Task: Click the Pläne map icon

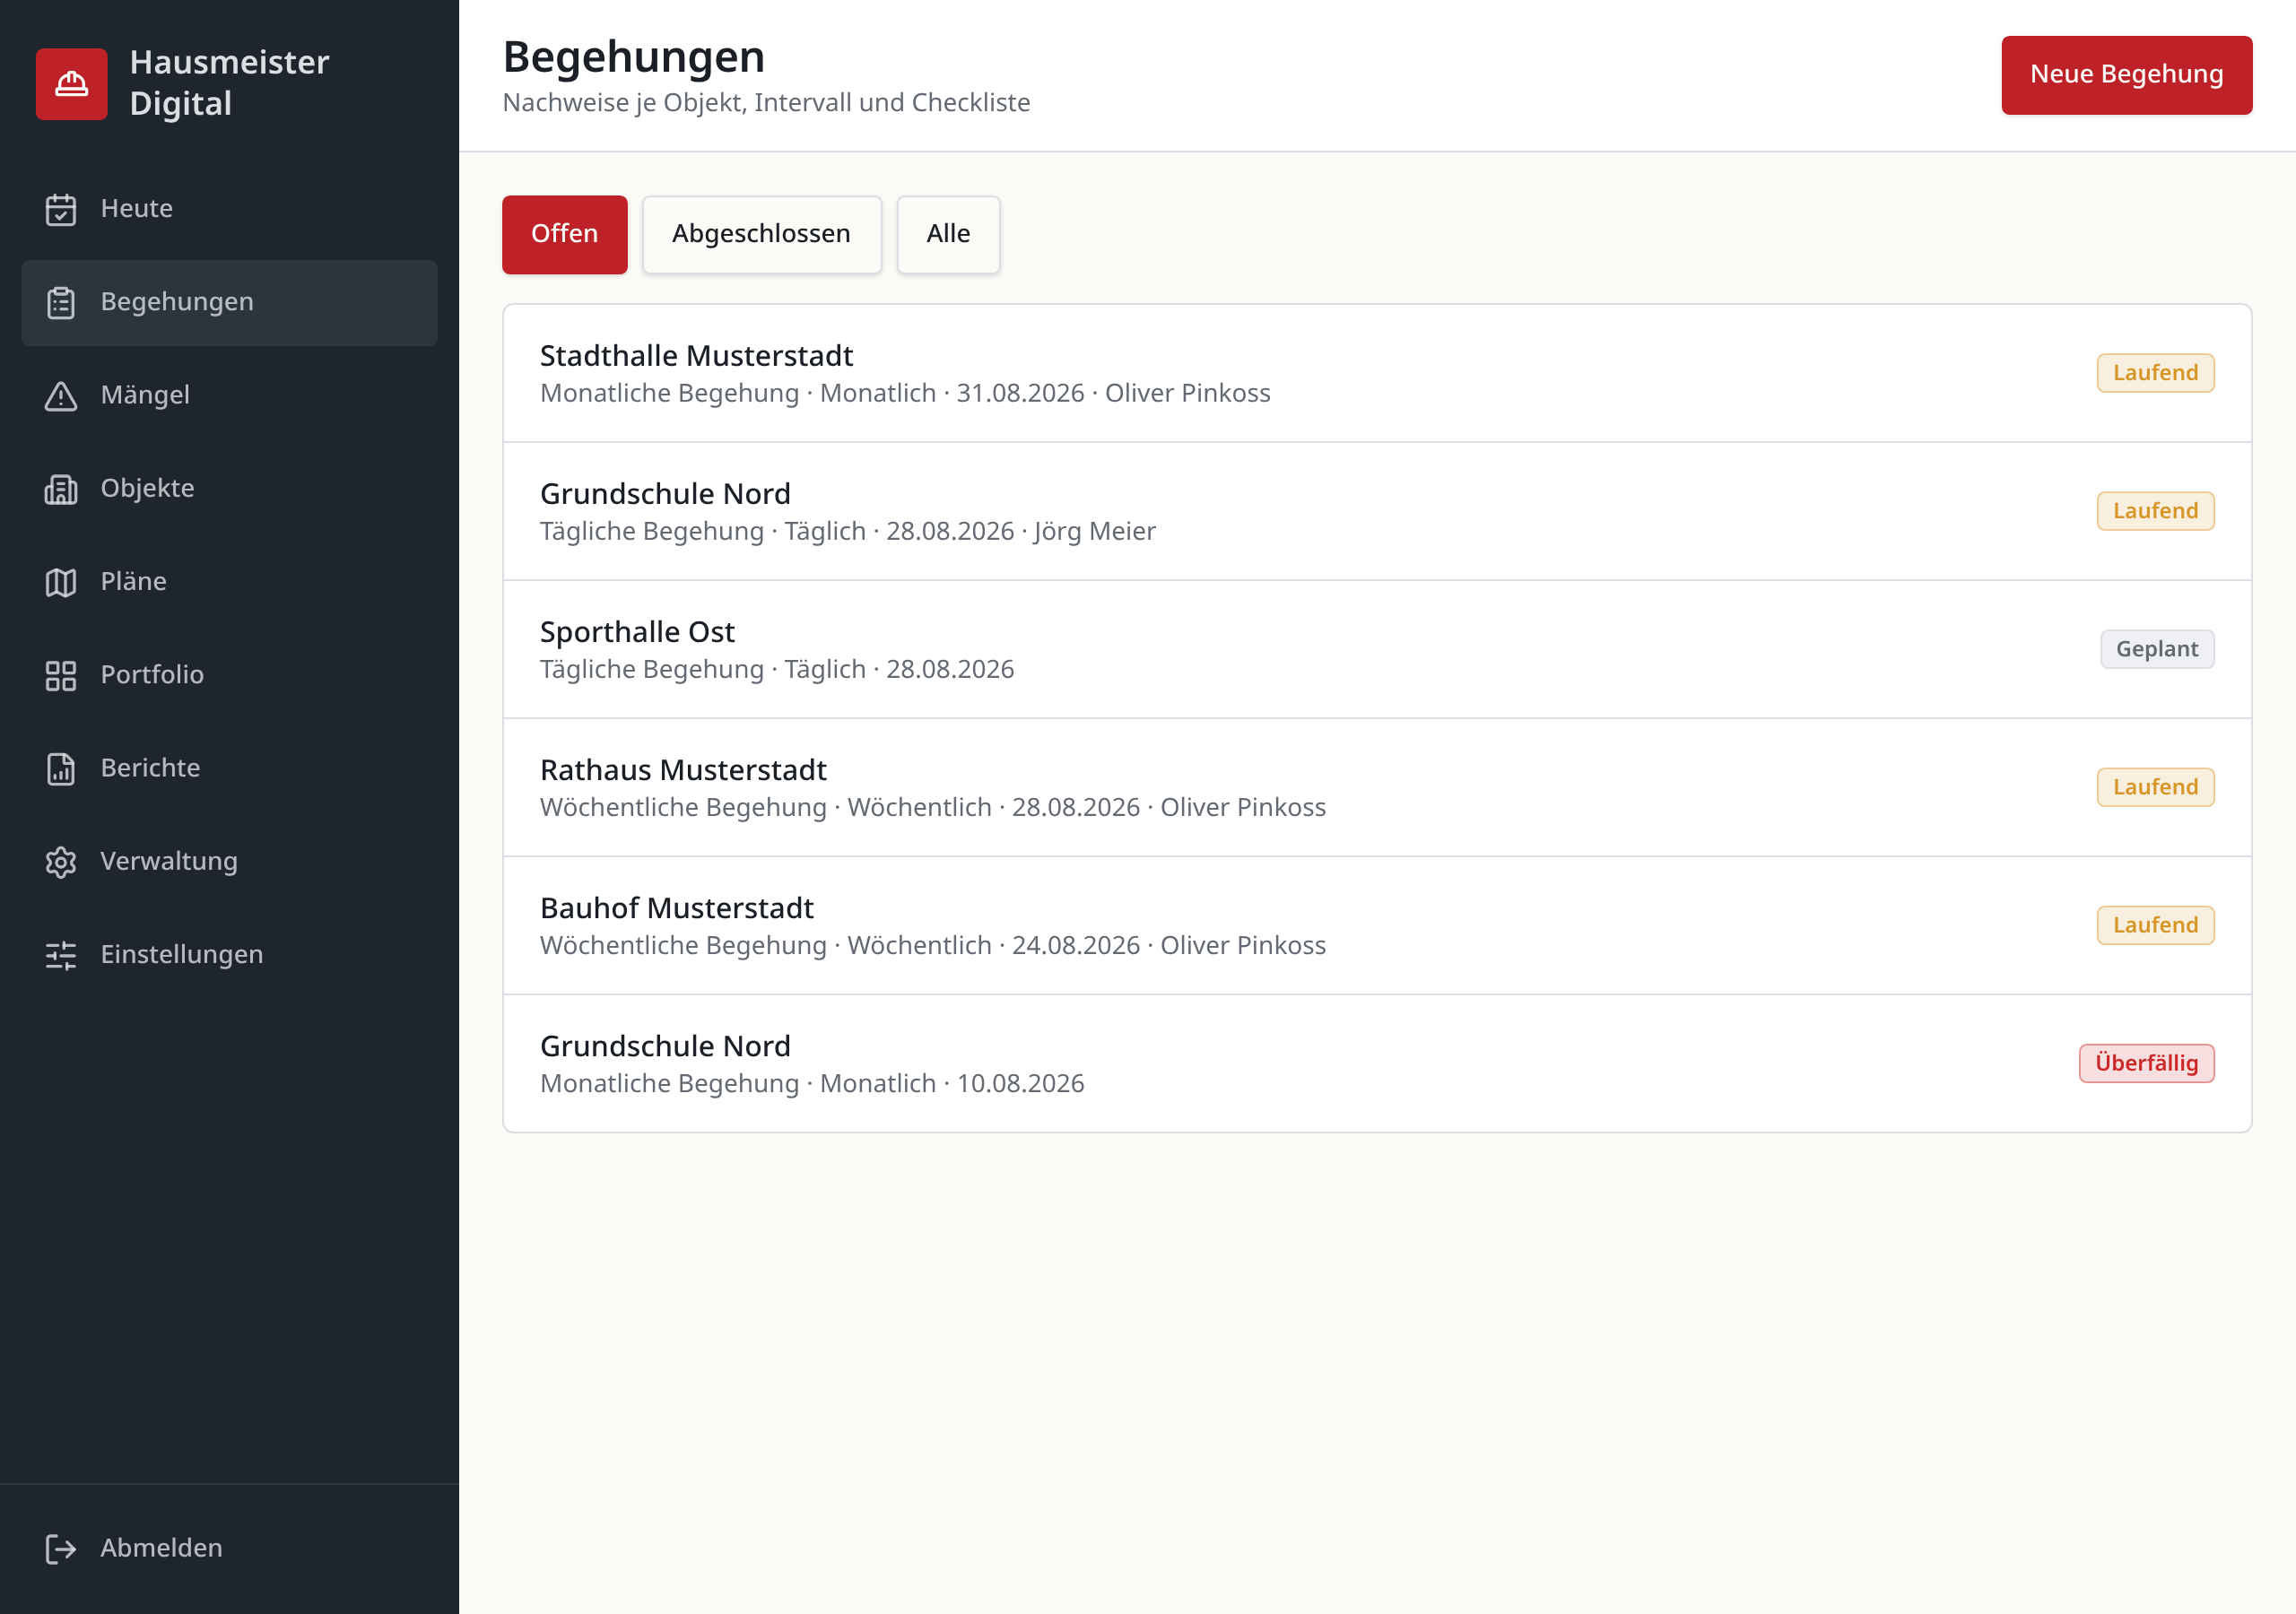Action: pos(61,582)
